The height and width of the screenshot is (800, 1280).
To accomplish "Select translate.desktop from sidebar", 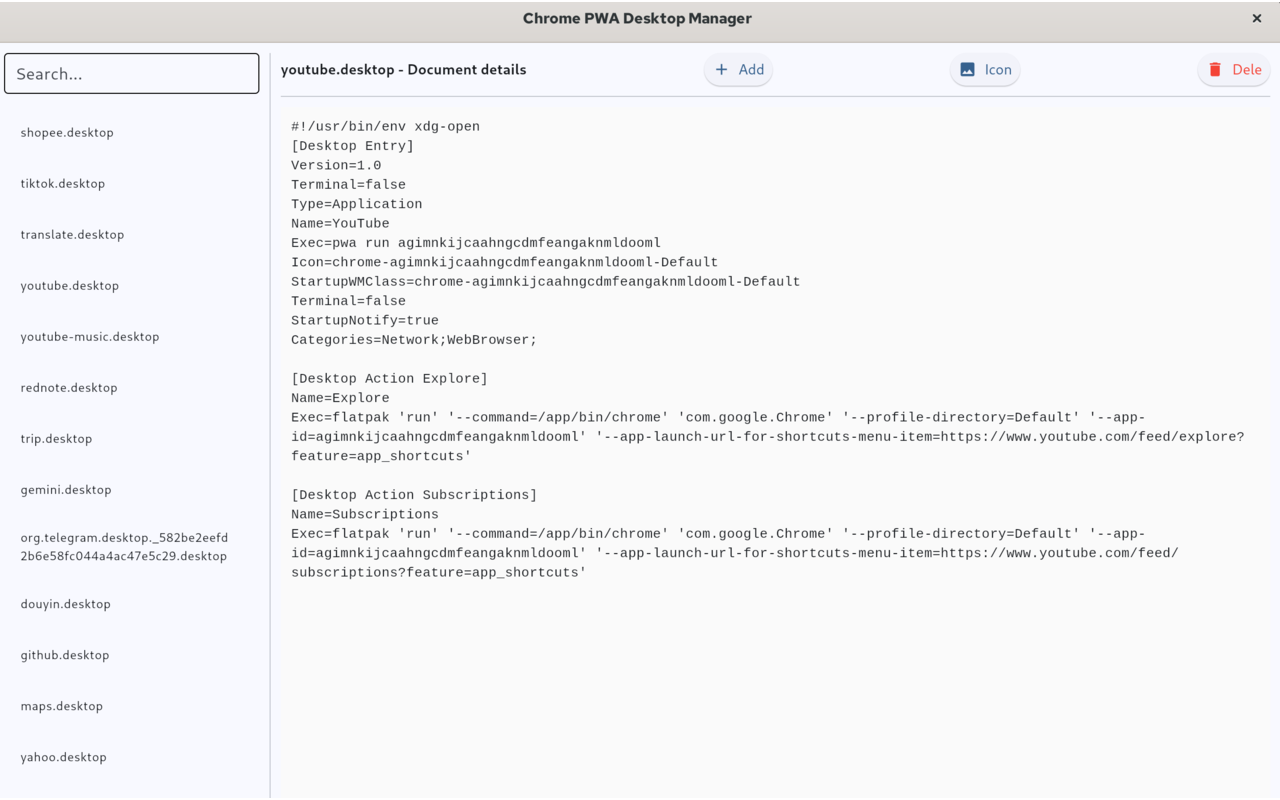I will coord(72,234).
